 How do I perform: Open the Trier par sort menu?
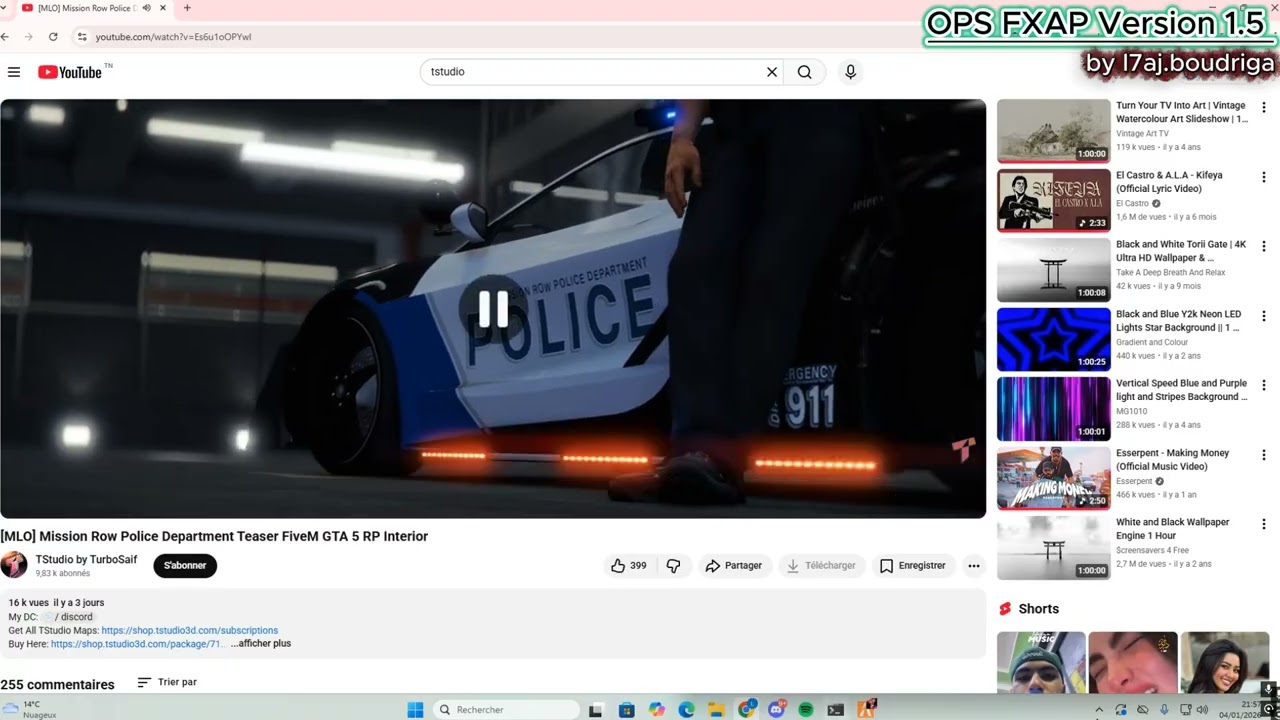(167, 682)
